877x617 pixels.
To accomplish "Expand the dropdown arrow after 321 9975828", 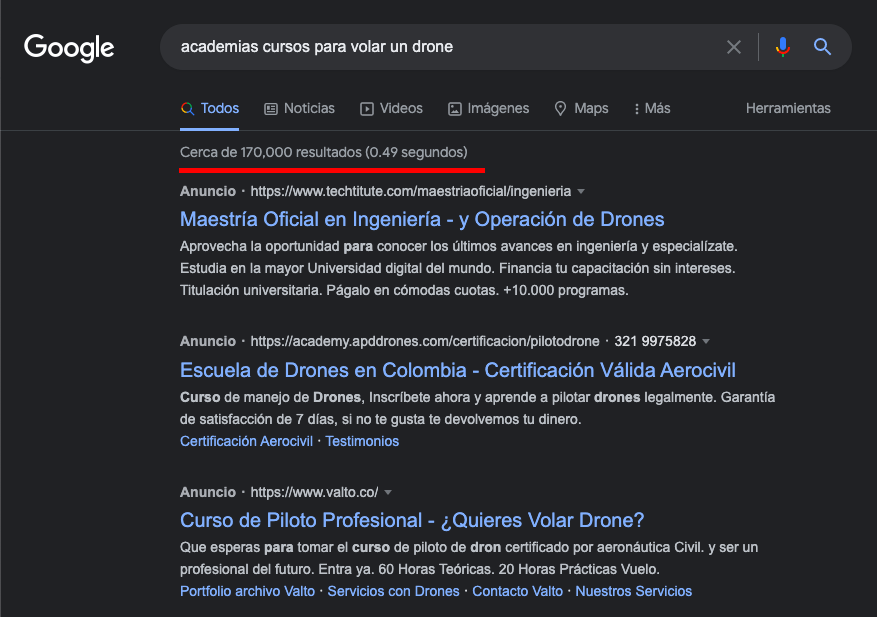I will (706, 342).
